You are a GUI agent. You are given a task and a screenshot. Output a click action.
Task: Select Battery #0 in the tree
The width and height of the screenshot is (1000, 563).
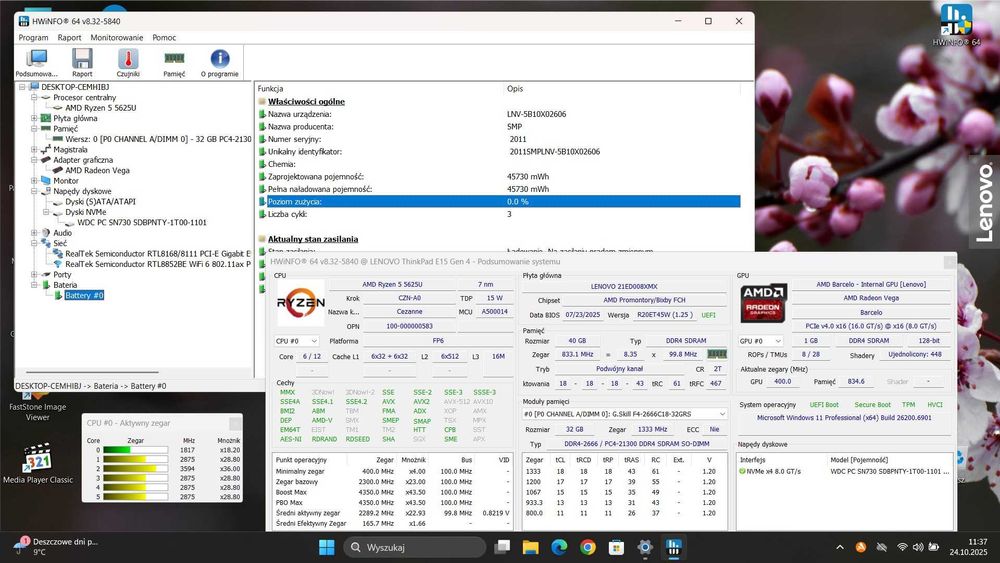click(x=84, y=295)
